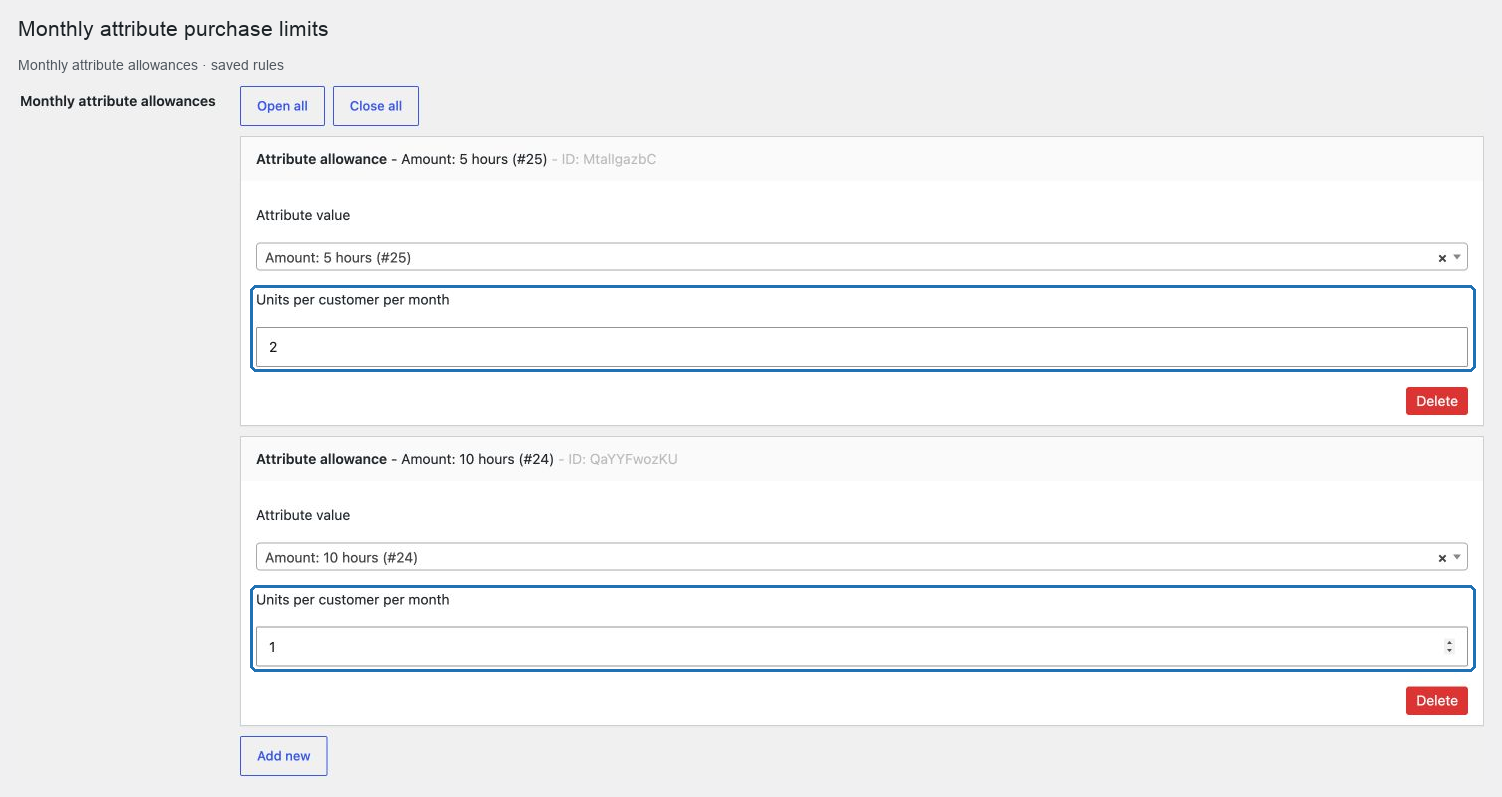Open dropdown arrow for 10 hours attribute
The height and width of the screenshot is (797, 1502).
[1457, 557]
